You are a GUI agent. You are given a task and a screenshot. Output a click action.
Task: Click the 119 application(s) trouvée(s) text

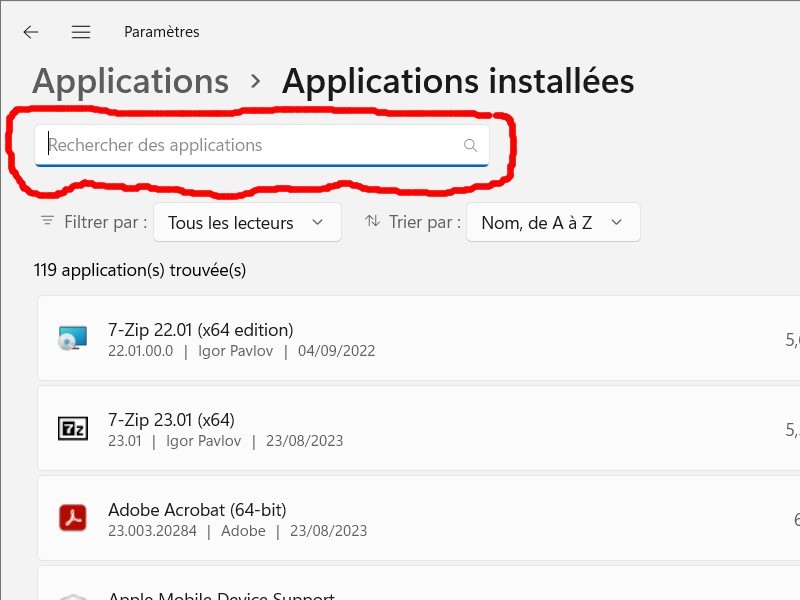click(x=140, y=270)
